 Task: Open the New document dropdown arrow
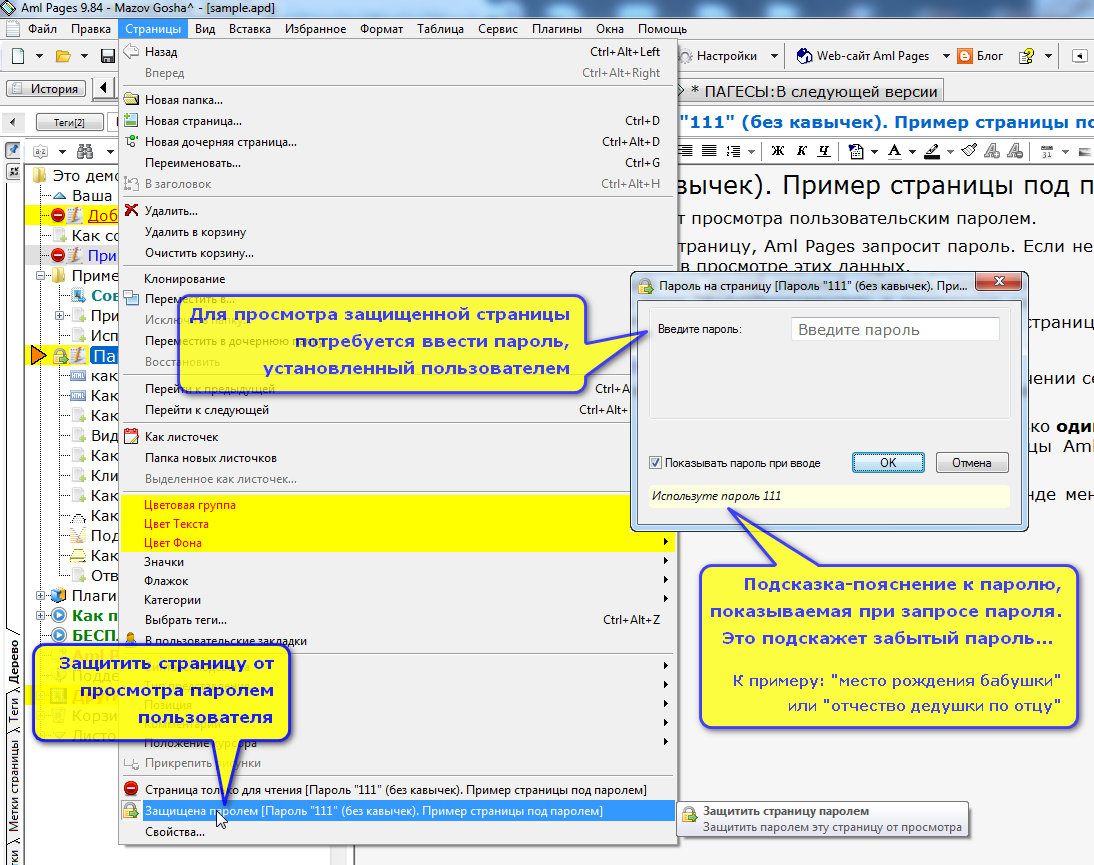pyautogui.click(x=39, y=56)
